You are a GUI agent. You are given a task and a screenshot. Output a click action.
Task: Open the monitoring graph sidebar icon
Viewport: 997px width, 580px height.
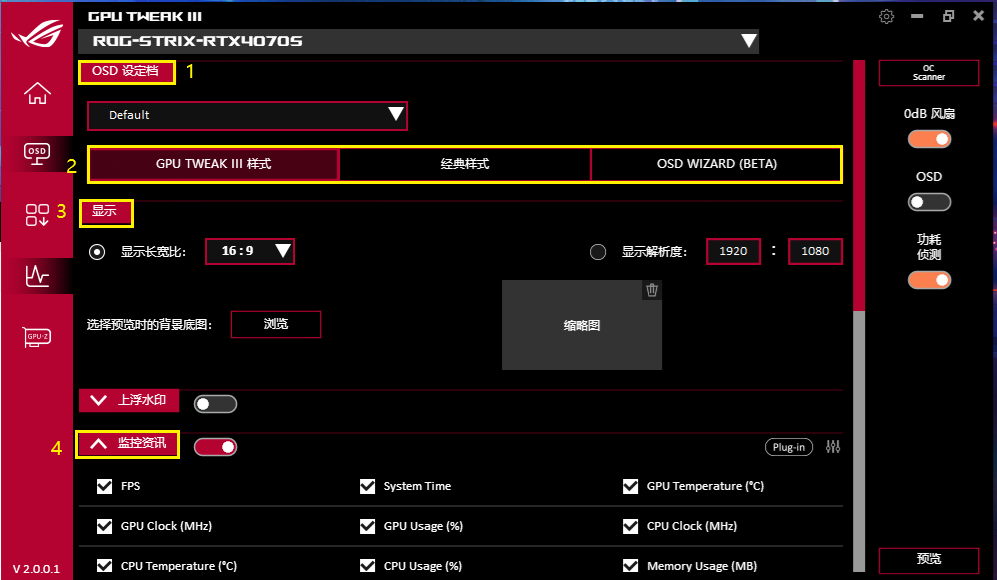[x=37, y=276]
